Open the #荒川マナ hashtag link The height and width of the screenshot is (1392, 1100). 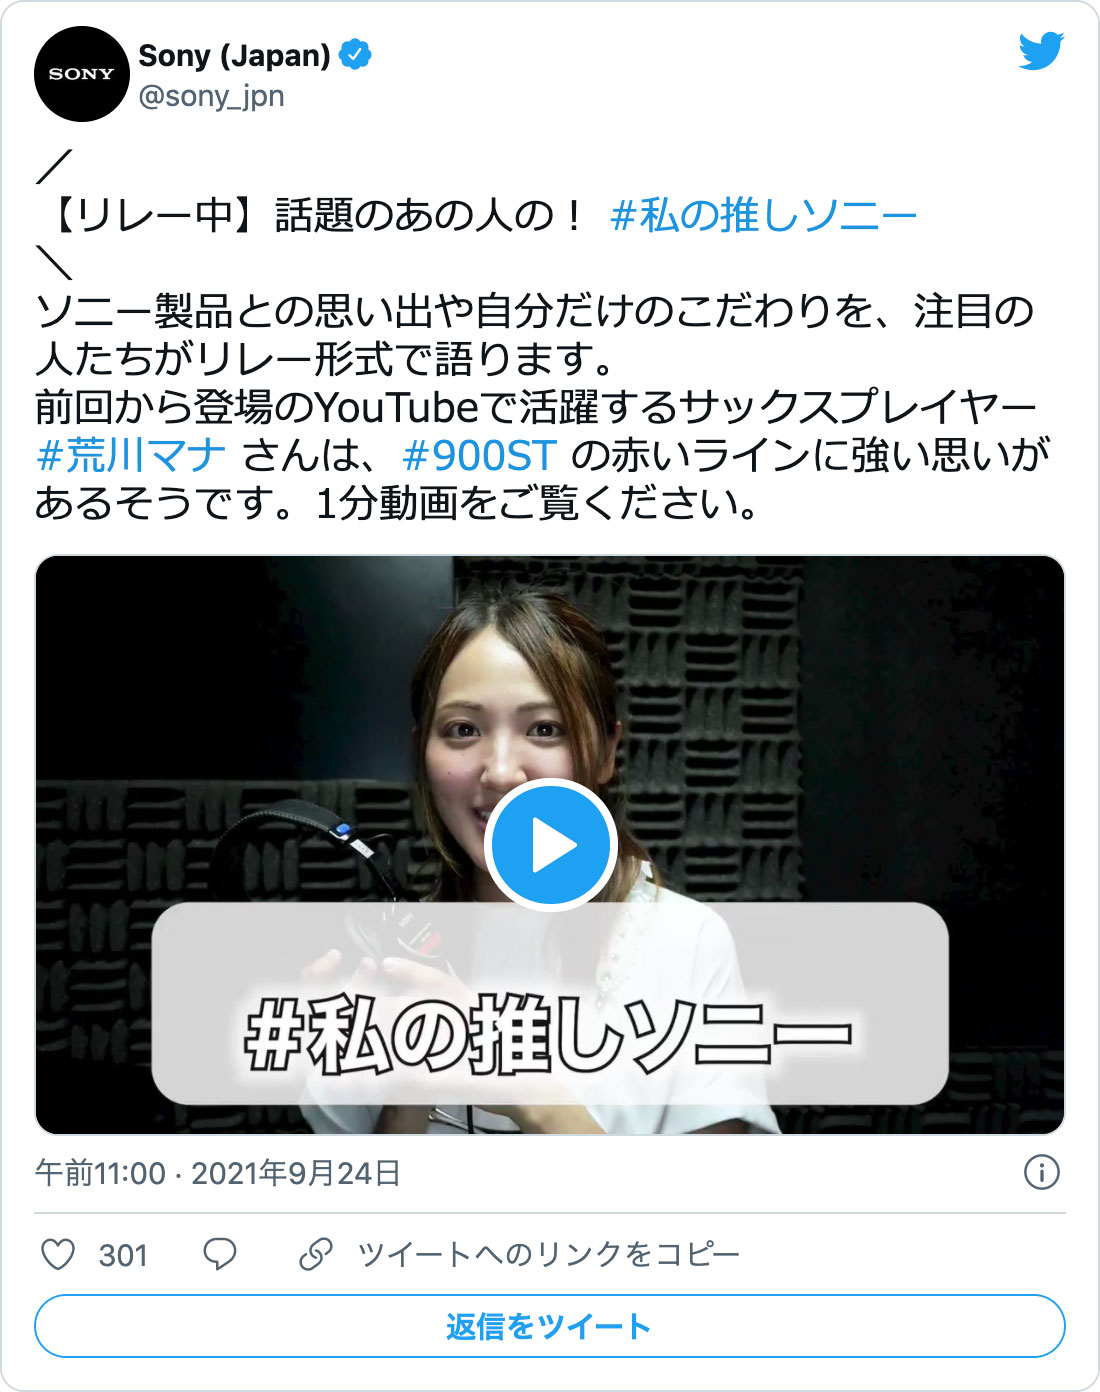(x=131, y=455)
